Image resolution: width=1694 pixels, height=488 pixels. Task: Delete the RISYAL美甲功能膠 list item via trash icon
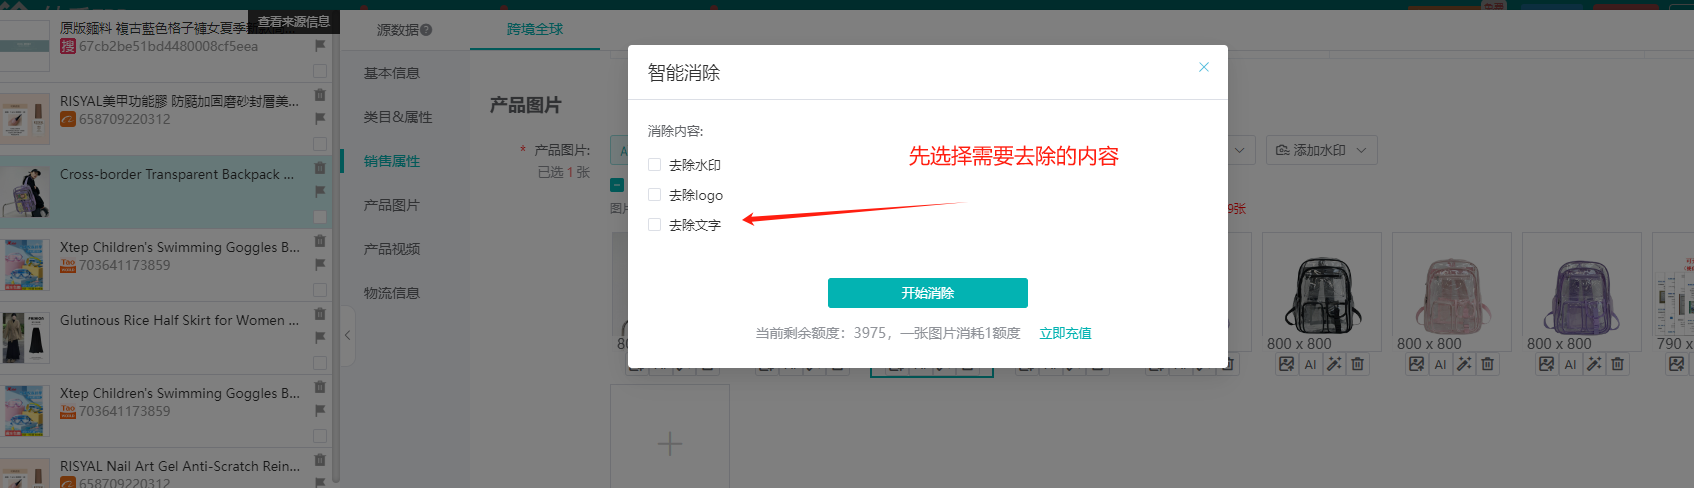tap(320, 95)
